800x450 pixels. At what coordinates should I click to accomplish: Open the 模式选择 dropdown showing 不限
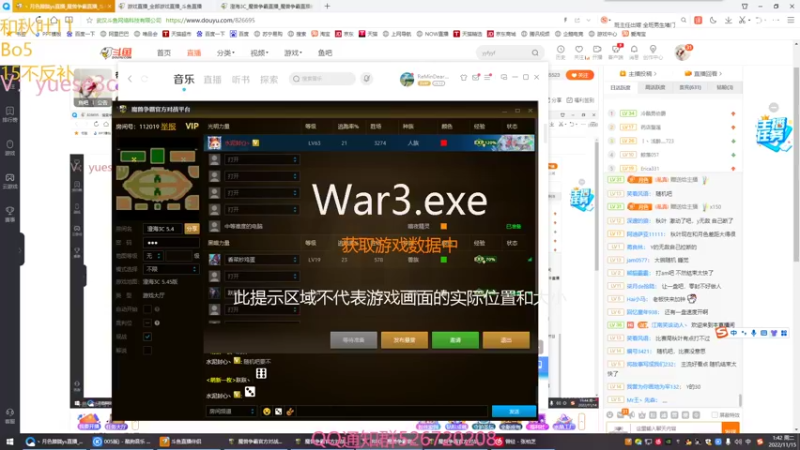(x=171, y=269)
